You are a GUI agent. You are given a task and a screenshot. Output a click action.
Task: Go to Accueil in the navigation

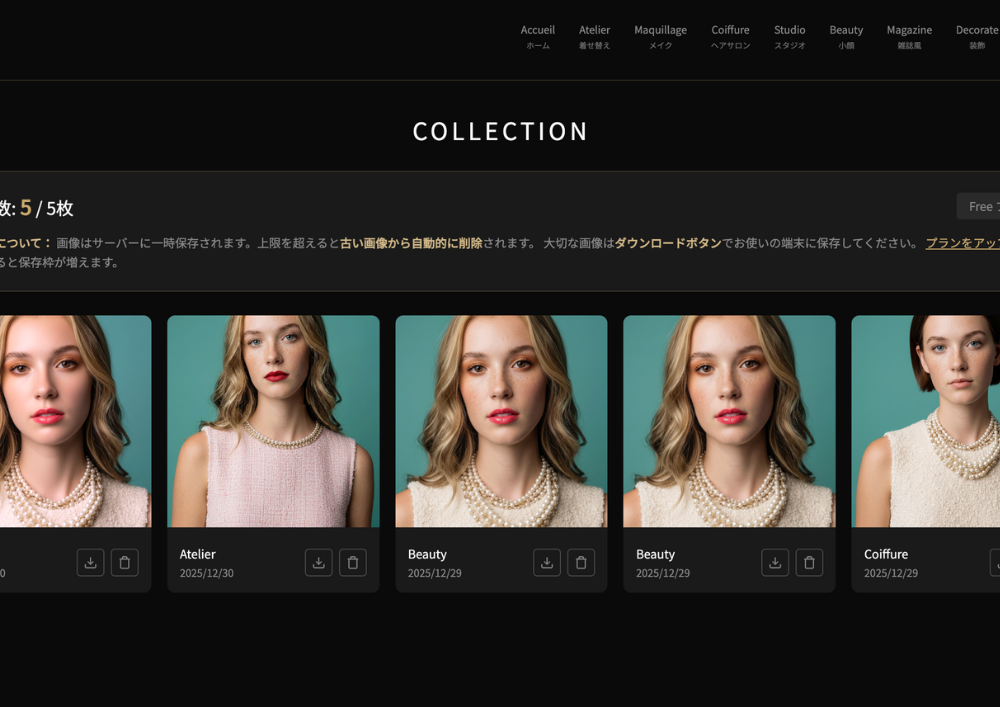538,36
